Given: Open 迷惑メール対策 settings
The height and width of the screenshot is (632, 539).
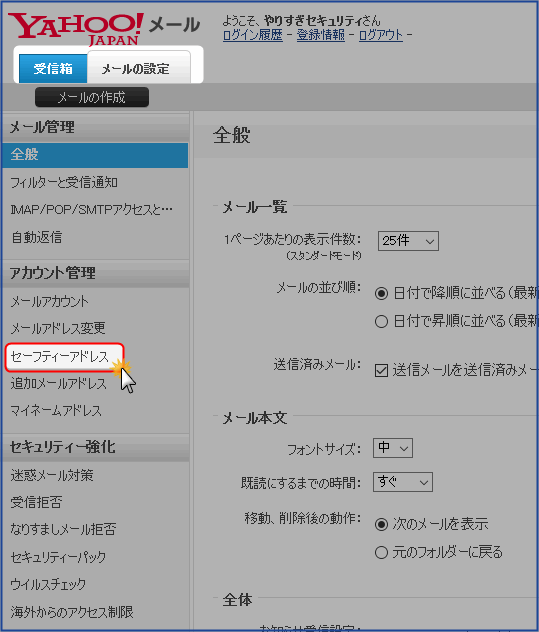Looking at the screenshot, I should (52, 476).
